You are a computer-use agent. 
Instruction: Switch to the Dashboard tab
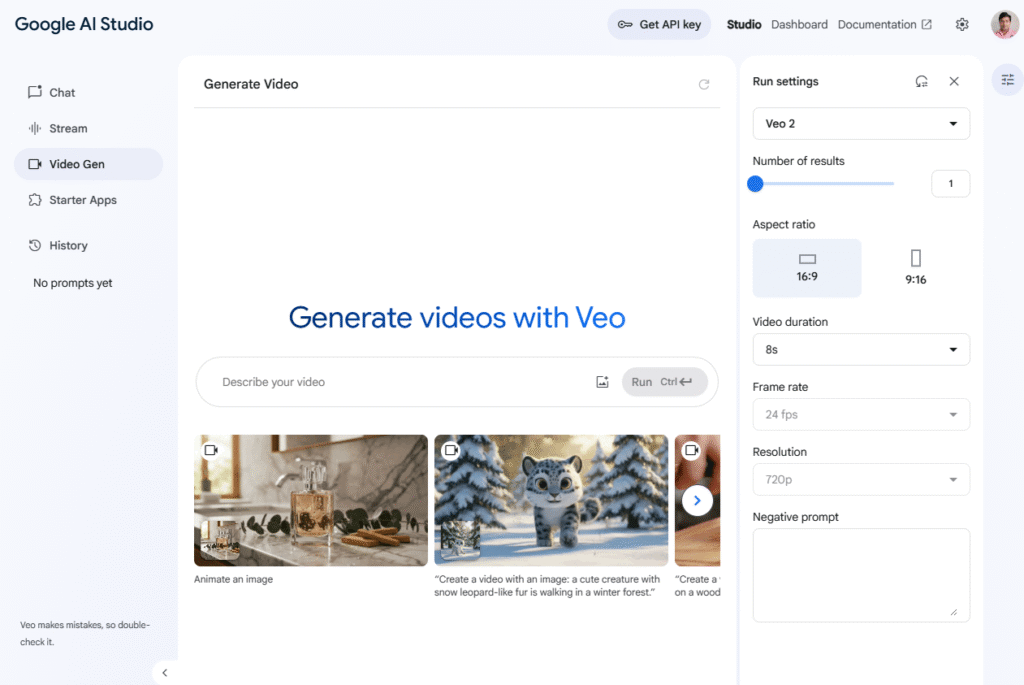(x=799, y=24)
